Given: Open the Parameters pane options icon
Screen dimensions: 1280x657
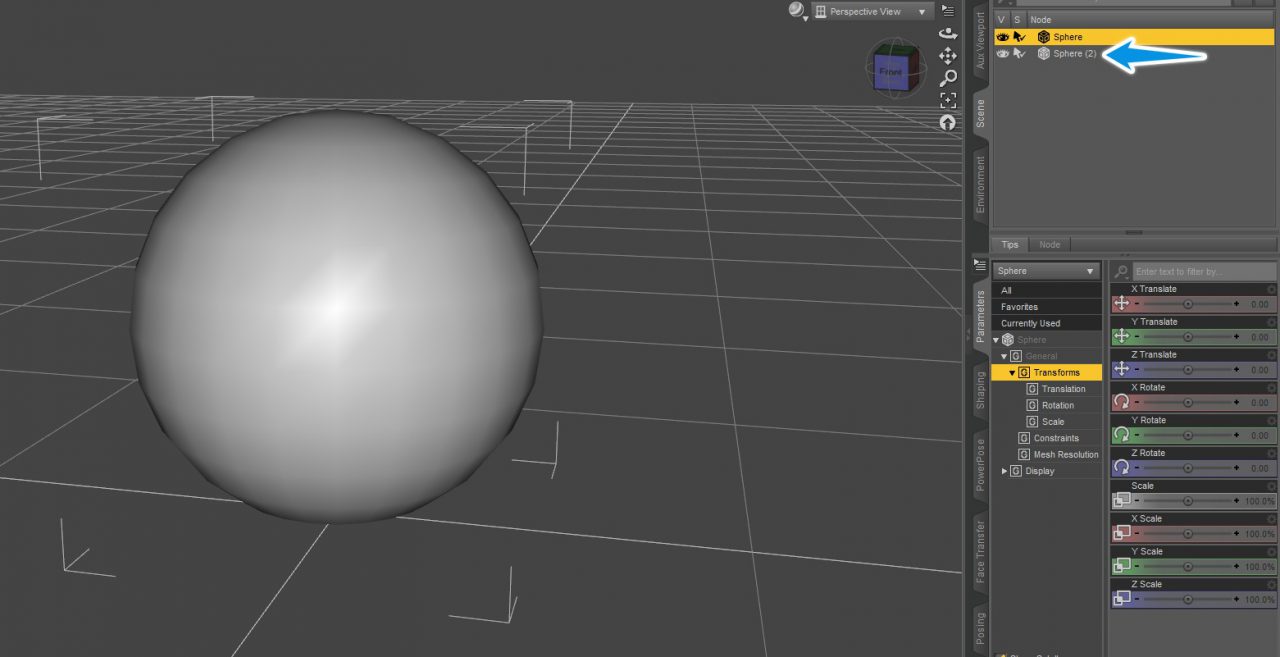Looking at the screenshot, I should click(981, 264).
